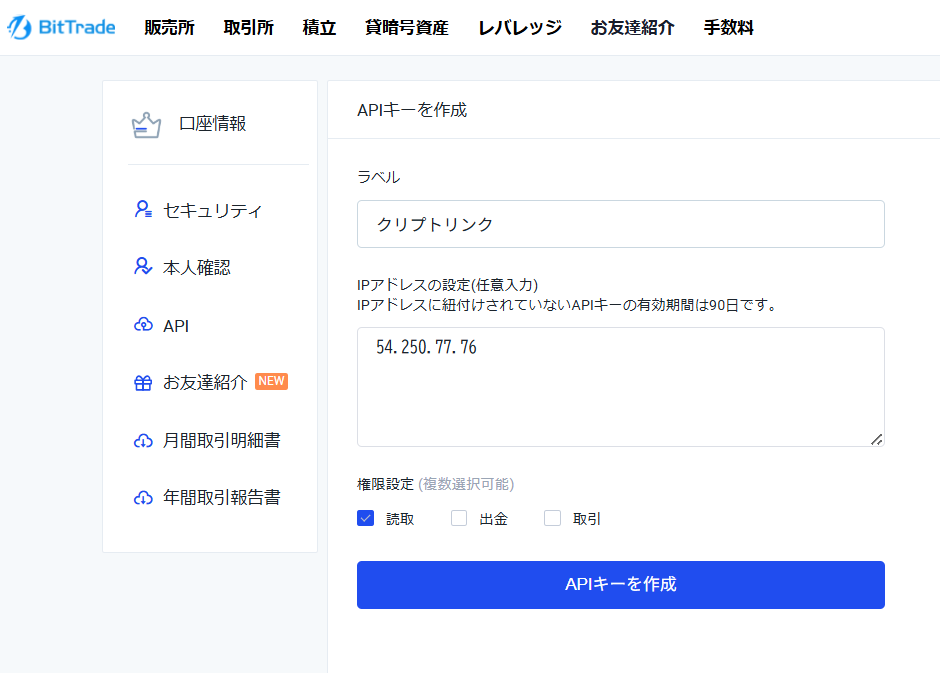Image resolution: width=940 pixels, height=673 pixels.
Task: Go to 本人確認 in the sidebar
Action: pos(197,267)
